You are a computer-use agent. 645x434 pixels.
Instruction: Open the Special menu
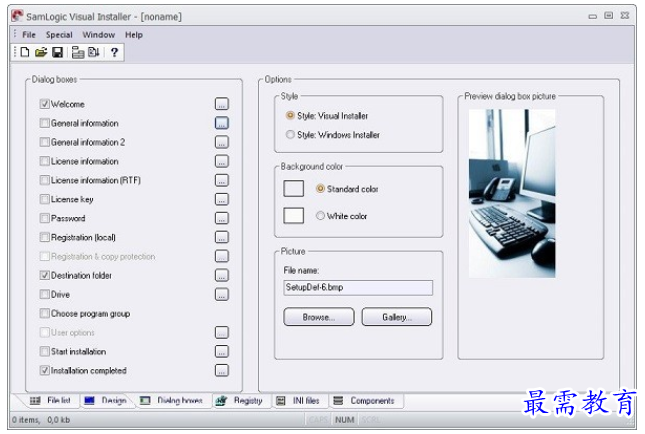click(x=59, y=35)
